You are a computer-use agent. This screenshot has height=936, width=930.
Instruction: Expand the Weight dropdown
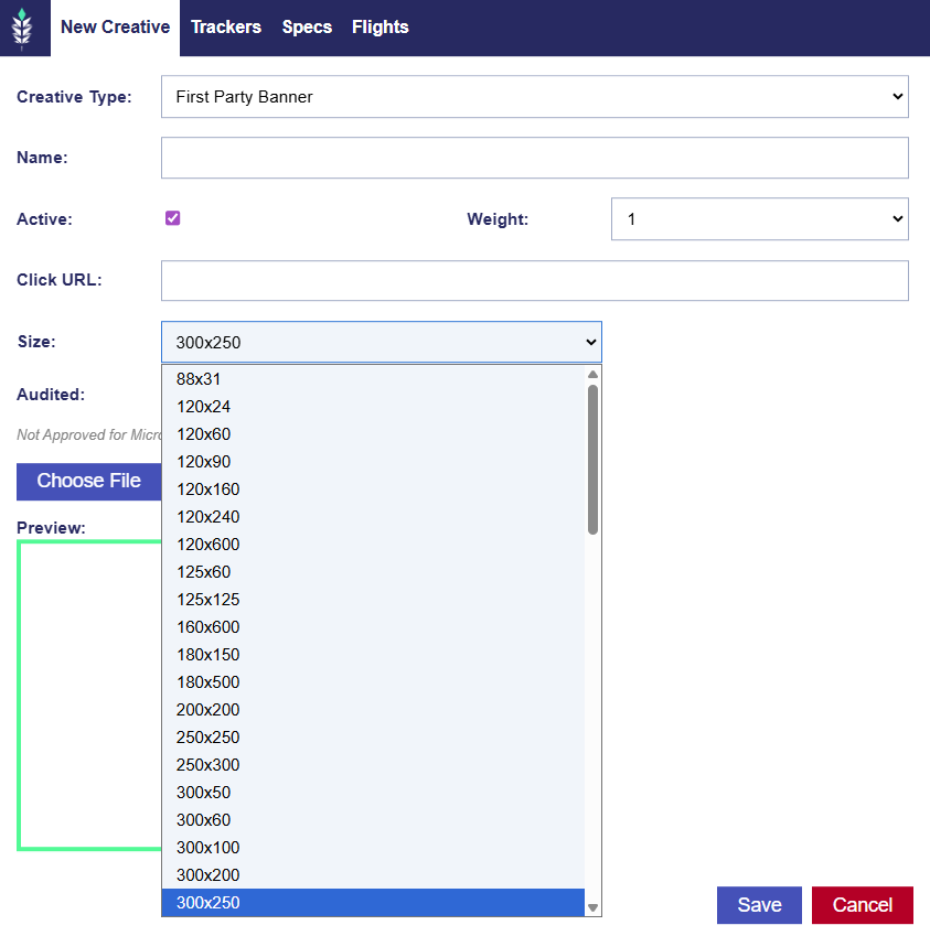(759, 219)
